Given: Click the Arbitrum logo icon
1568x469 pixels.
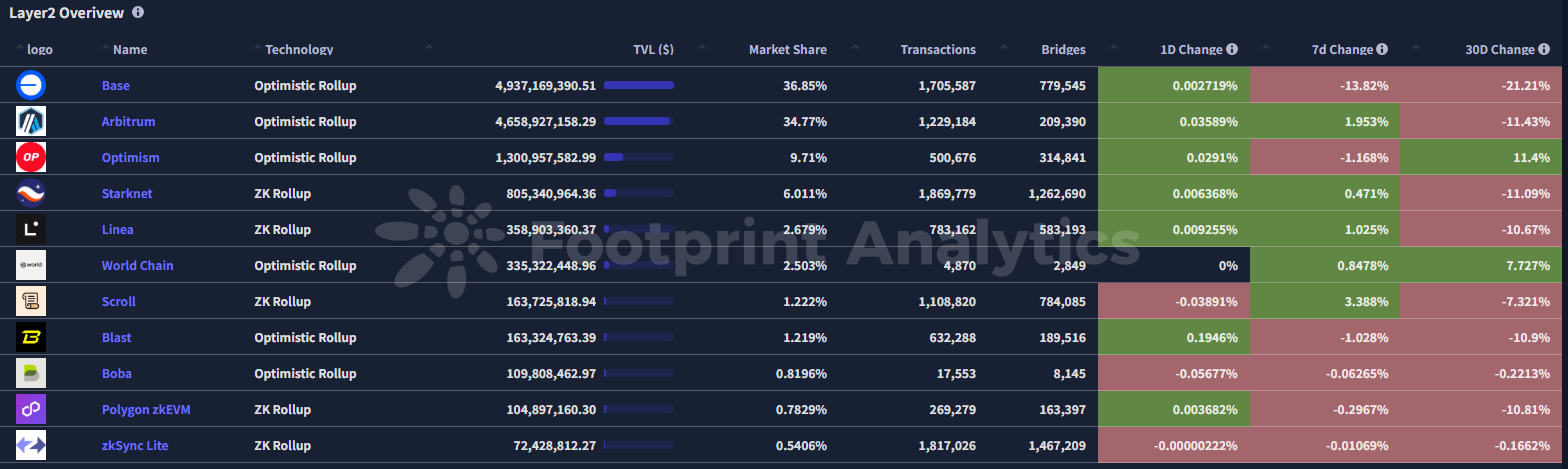Looking at the screenshot, I should coord(31,121).
